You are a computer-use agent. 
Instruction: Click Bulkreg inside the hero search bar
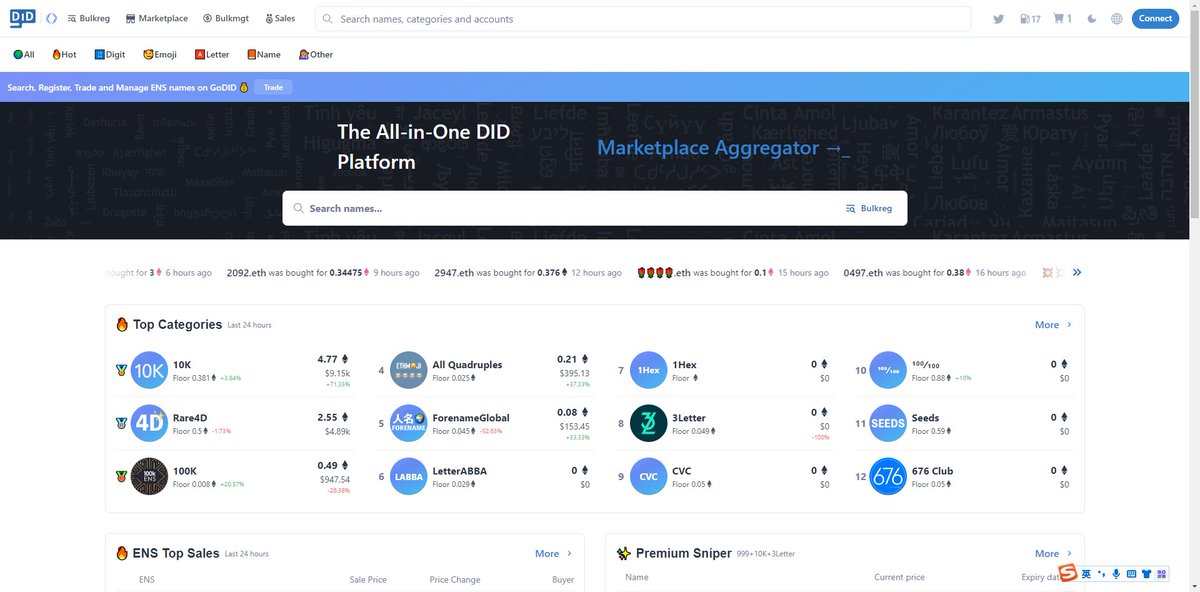(868, 208)
